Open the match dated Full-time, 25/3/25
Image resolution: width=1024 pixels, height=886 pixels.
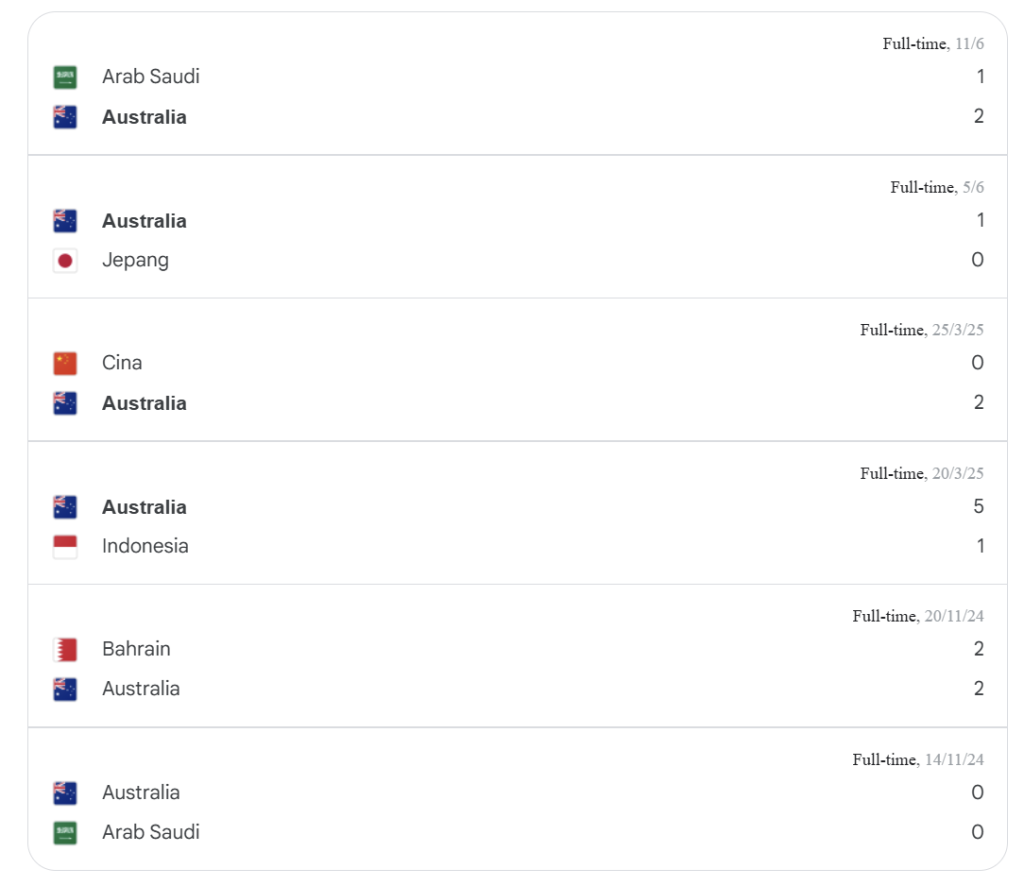coord(517,370)
